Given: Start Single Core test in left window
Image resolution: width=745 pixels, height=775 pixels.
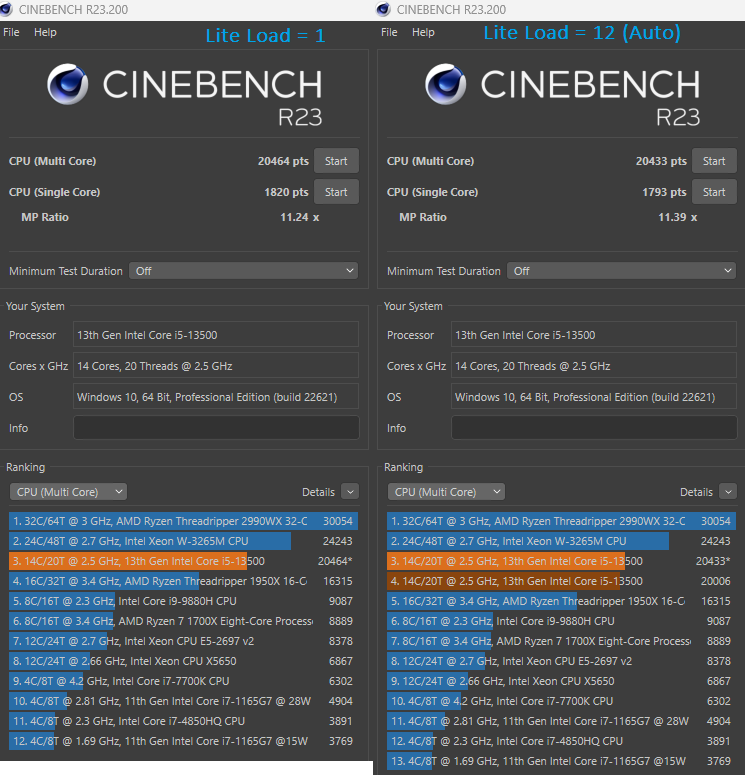Looking at the screenshot, I should tap(336, 192).
